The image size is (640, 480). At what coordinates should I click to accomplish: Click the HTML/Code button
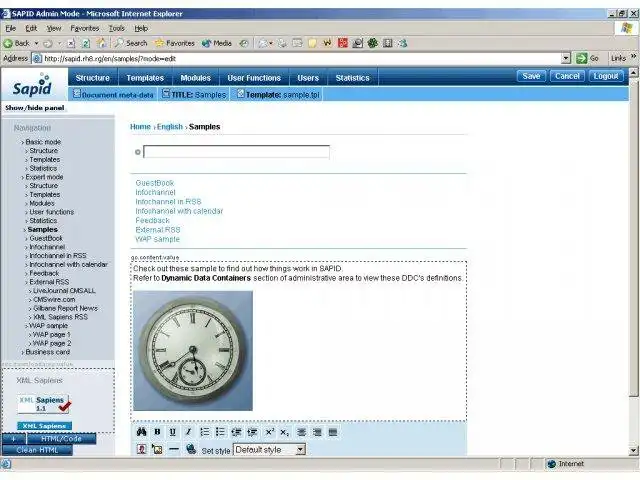(x=62, y=439)
